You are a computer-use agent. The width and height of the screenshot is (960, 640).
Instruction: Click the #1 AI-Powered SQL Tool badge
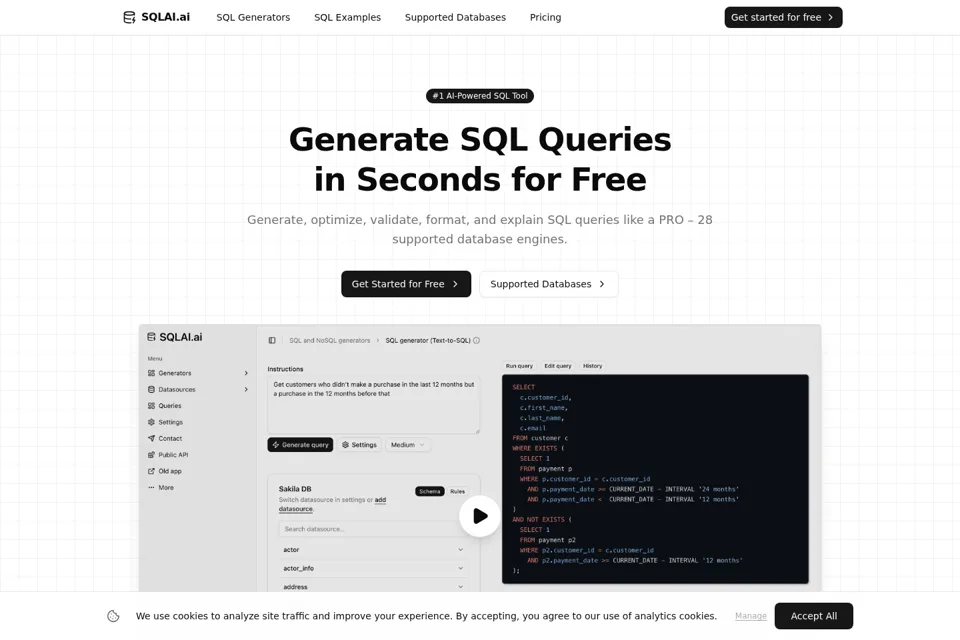480,96
